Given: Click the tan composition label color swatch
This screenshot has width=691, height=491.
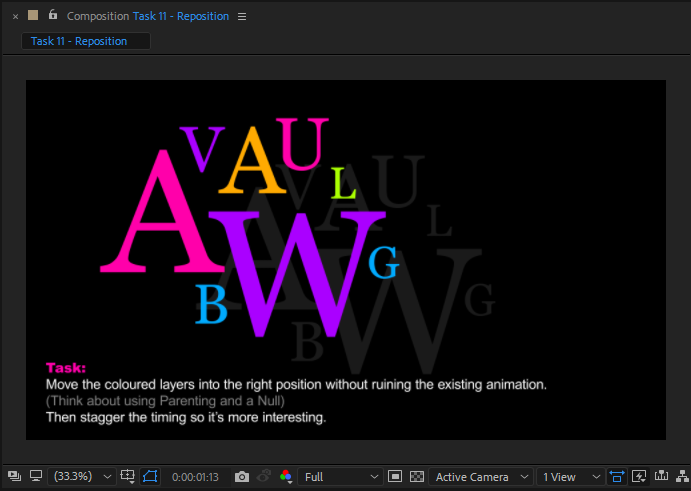Looking at the screenshot, I should click(33, 15).
